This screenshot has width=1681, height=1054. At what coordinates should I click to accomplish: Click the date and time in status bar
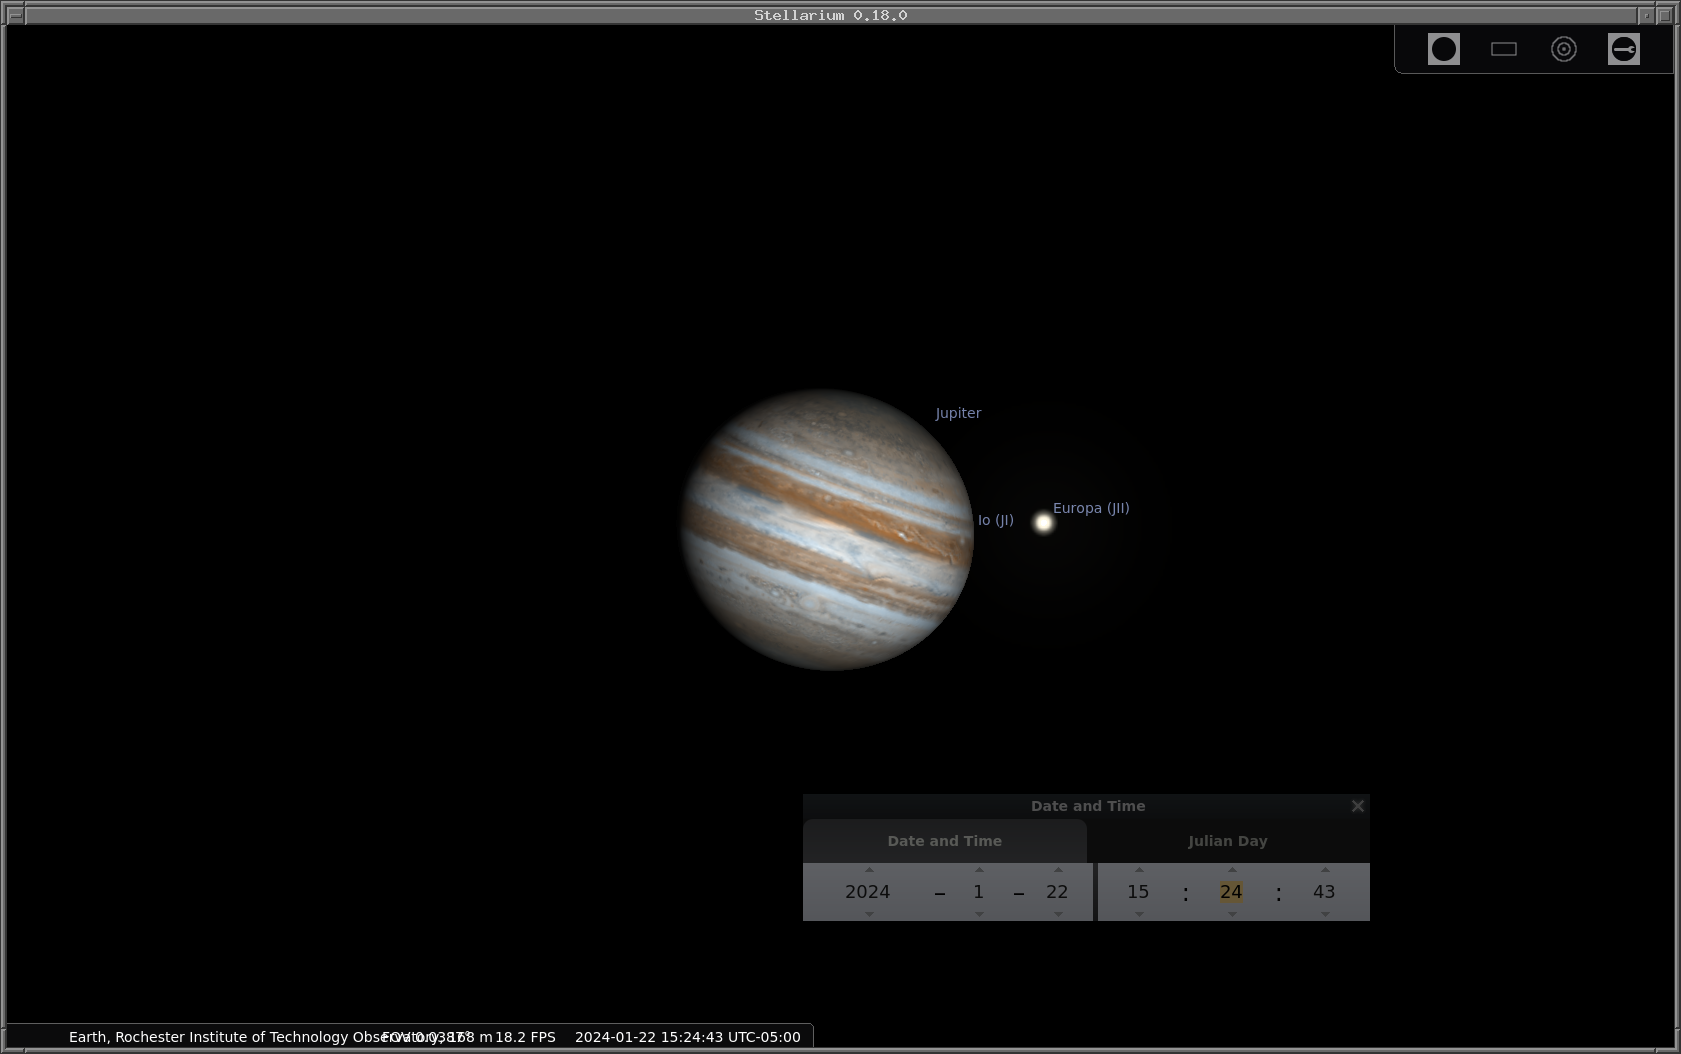(687, 1037)
